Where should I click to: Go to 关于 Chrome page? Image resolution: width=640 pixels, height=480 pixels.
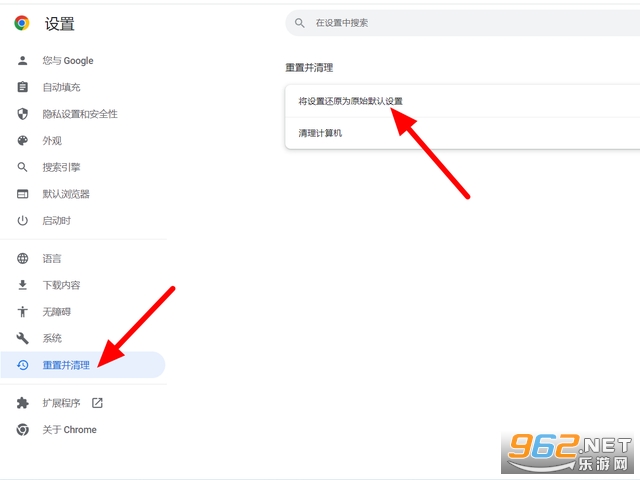tap(69, 430)
